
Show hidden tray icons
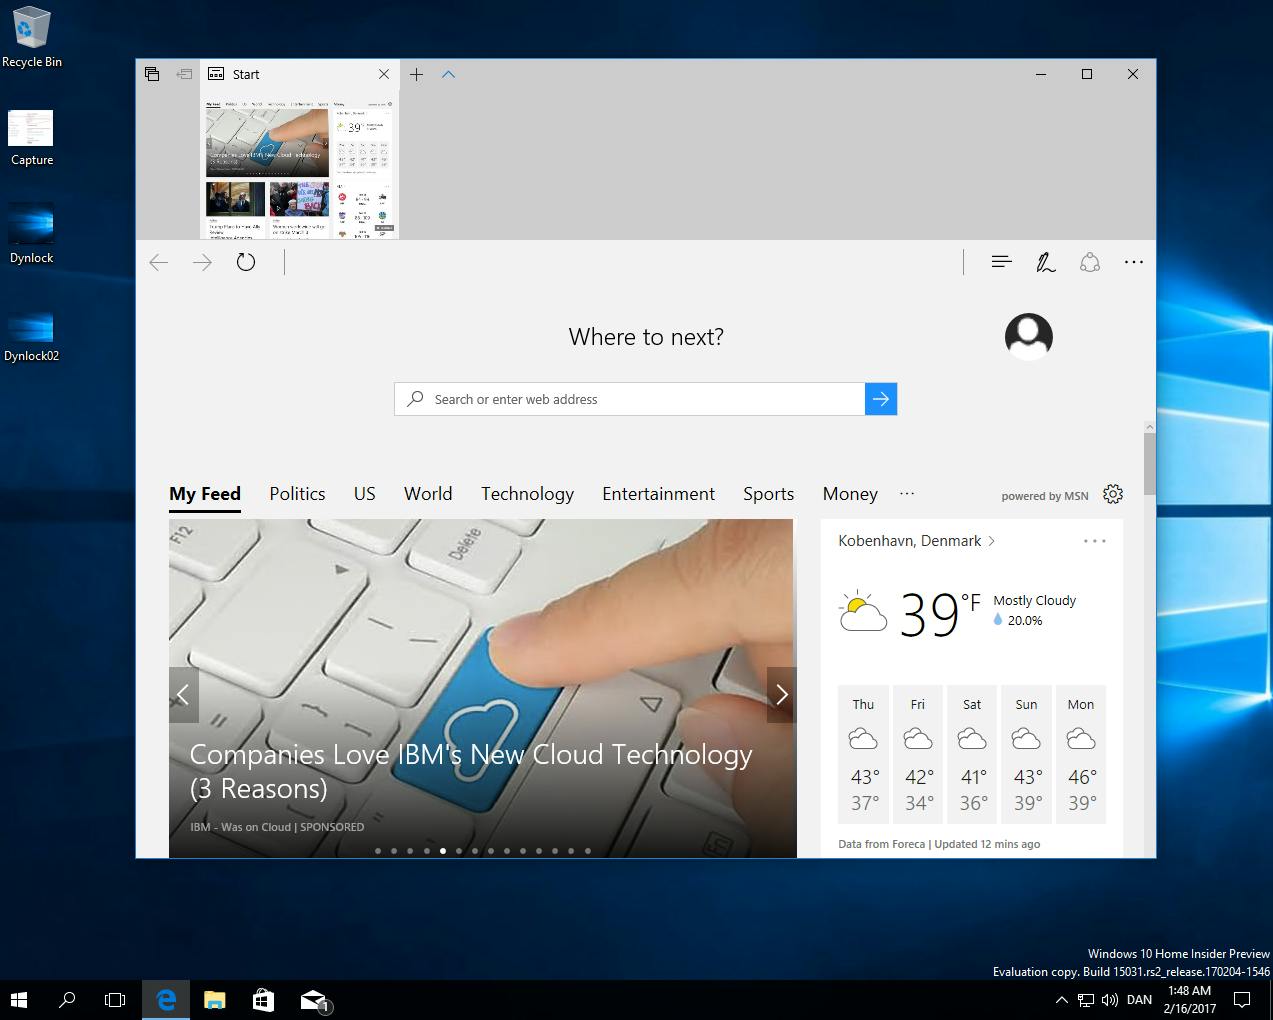(1061, 999)
